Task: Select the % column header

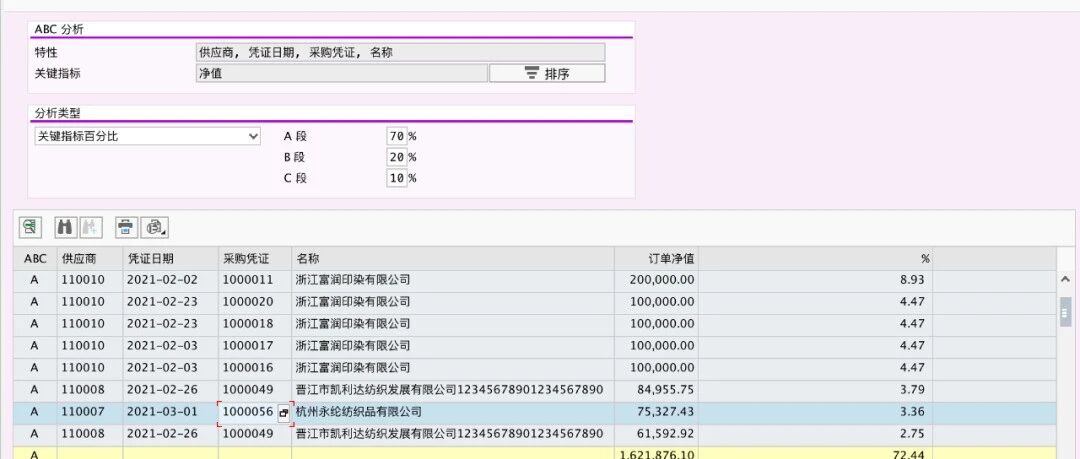Action: 816,258
